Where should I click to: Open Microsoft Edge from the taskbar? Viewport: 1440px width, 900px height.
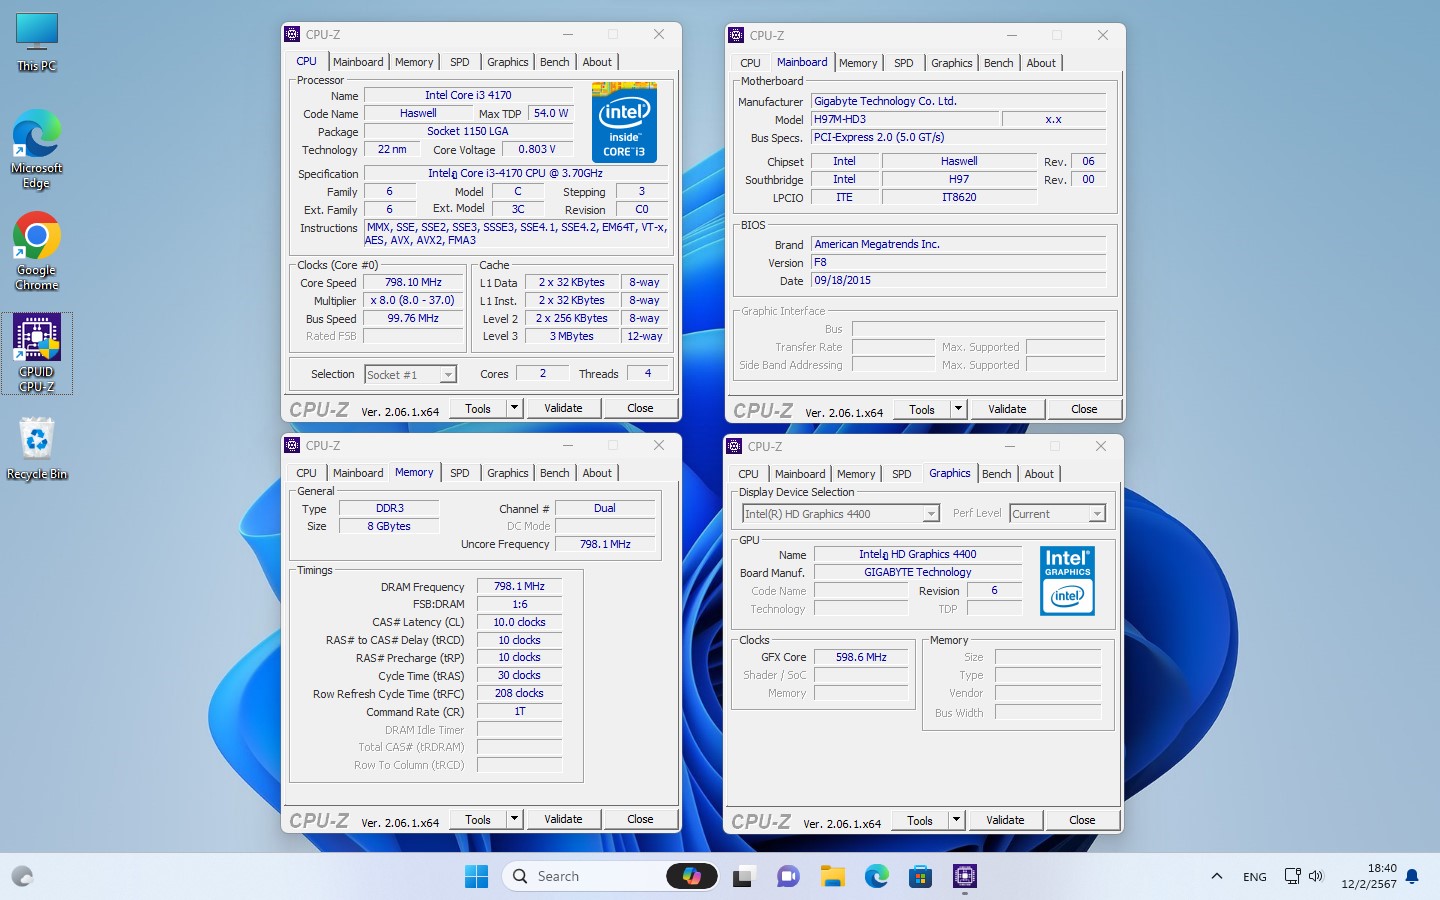click(877, 877)
